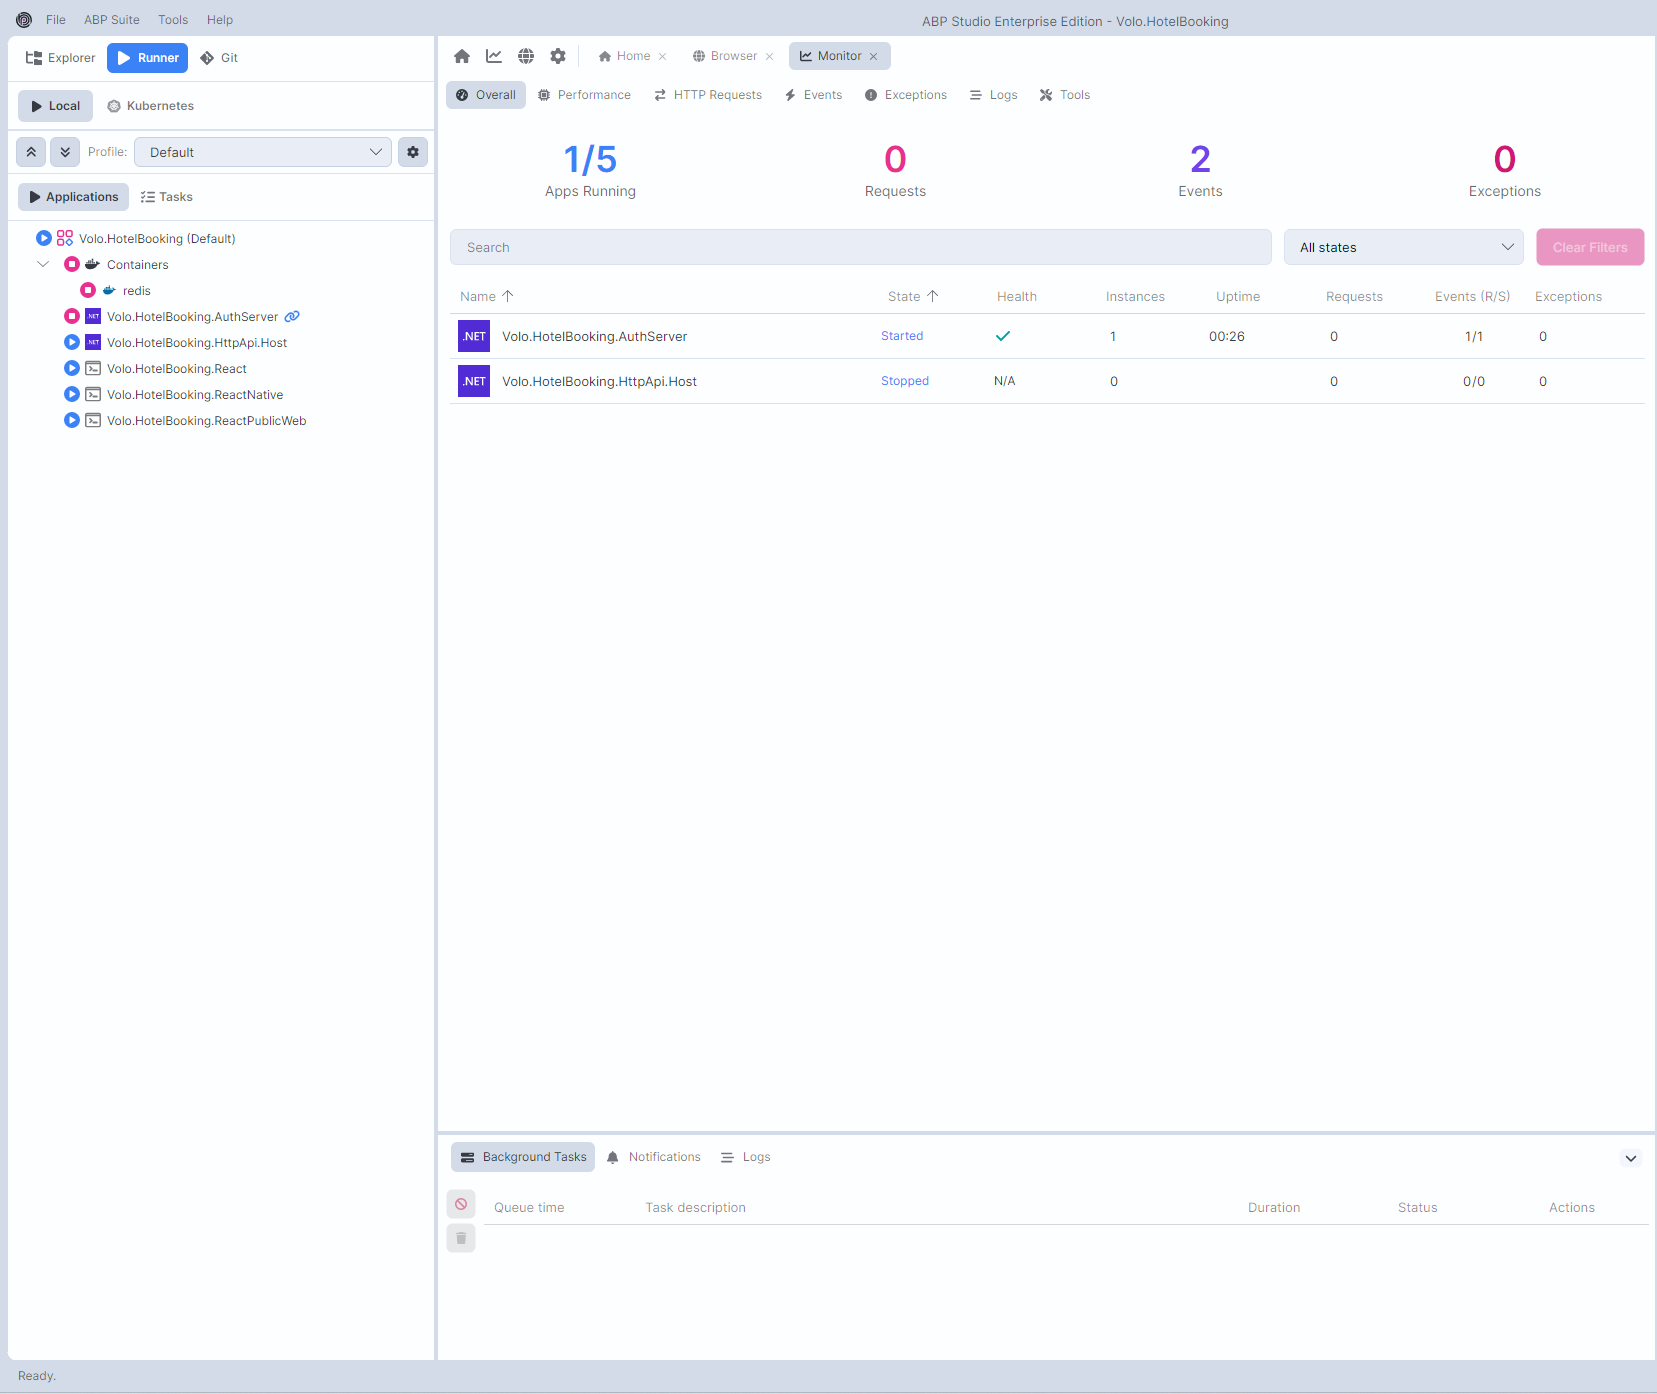Start Volo.HotelBooking.ReactNative application
This screenshot has width=1657, height=1394.
pyautogui.click(x=72, y=394)
